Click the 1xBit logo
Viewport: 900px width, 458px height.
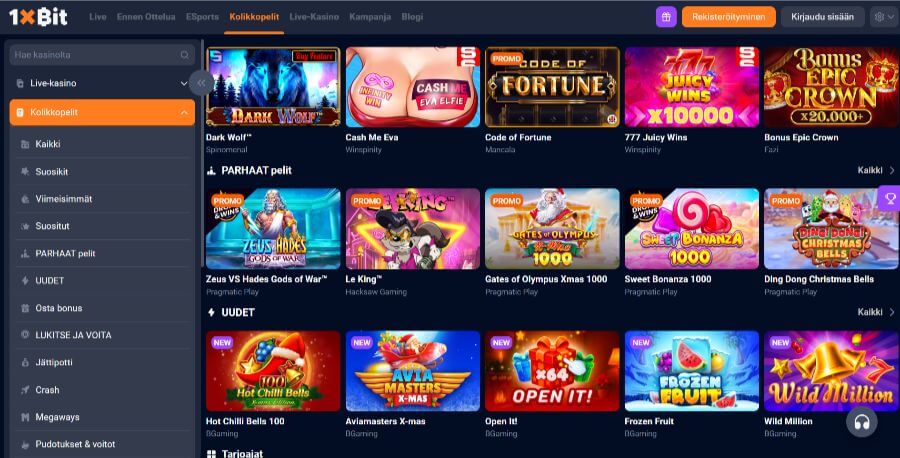(38, 17)
